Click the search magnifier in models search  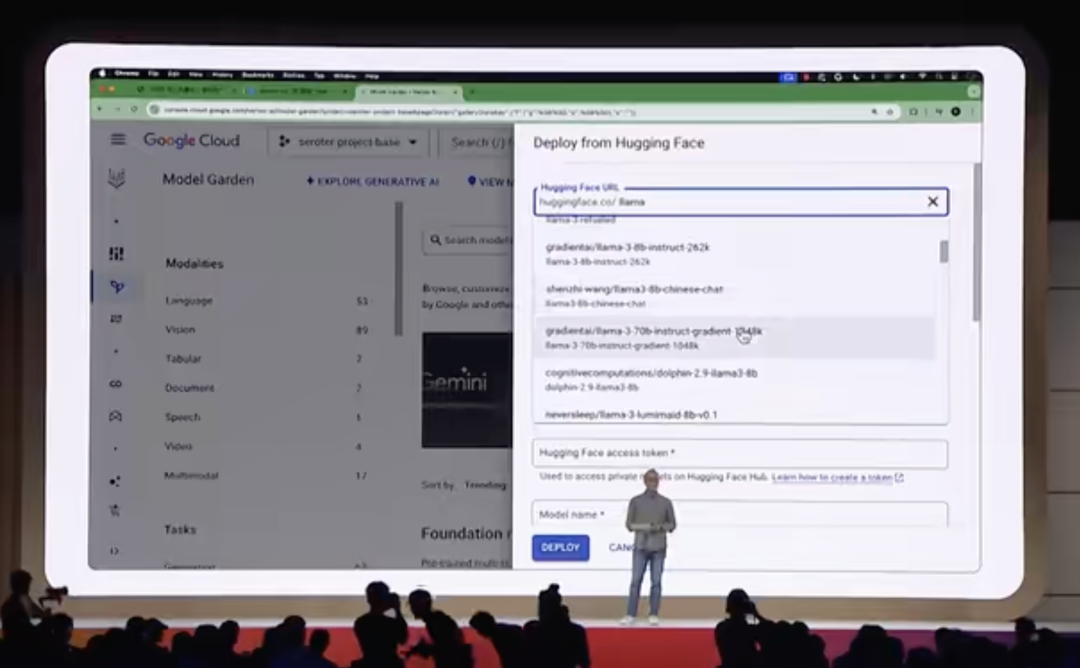[435, 240]
